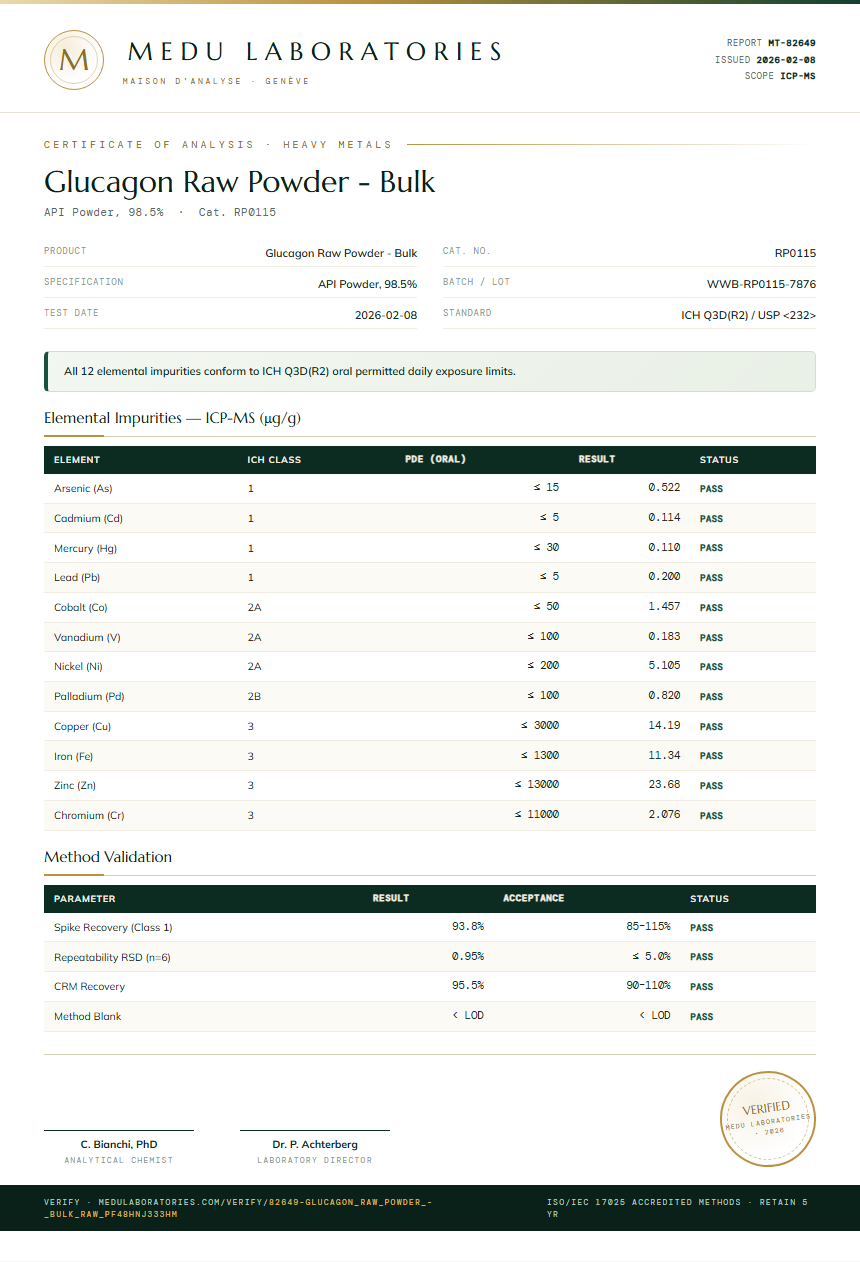The width and height of the screenshot is (860, 1262).
Task: Select the Mercury (Hg) row label
Action: coord(85,548)
